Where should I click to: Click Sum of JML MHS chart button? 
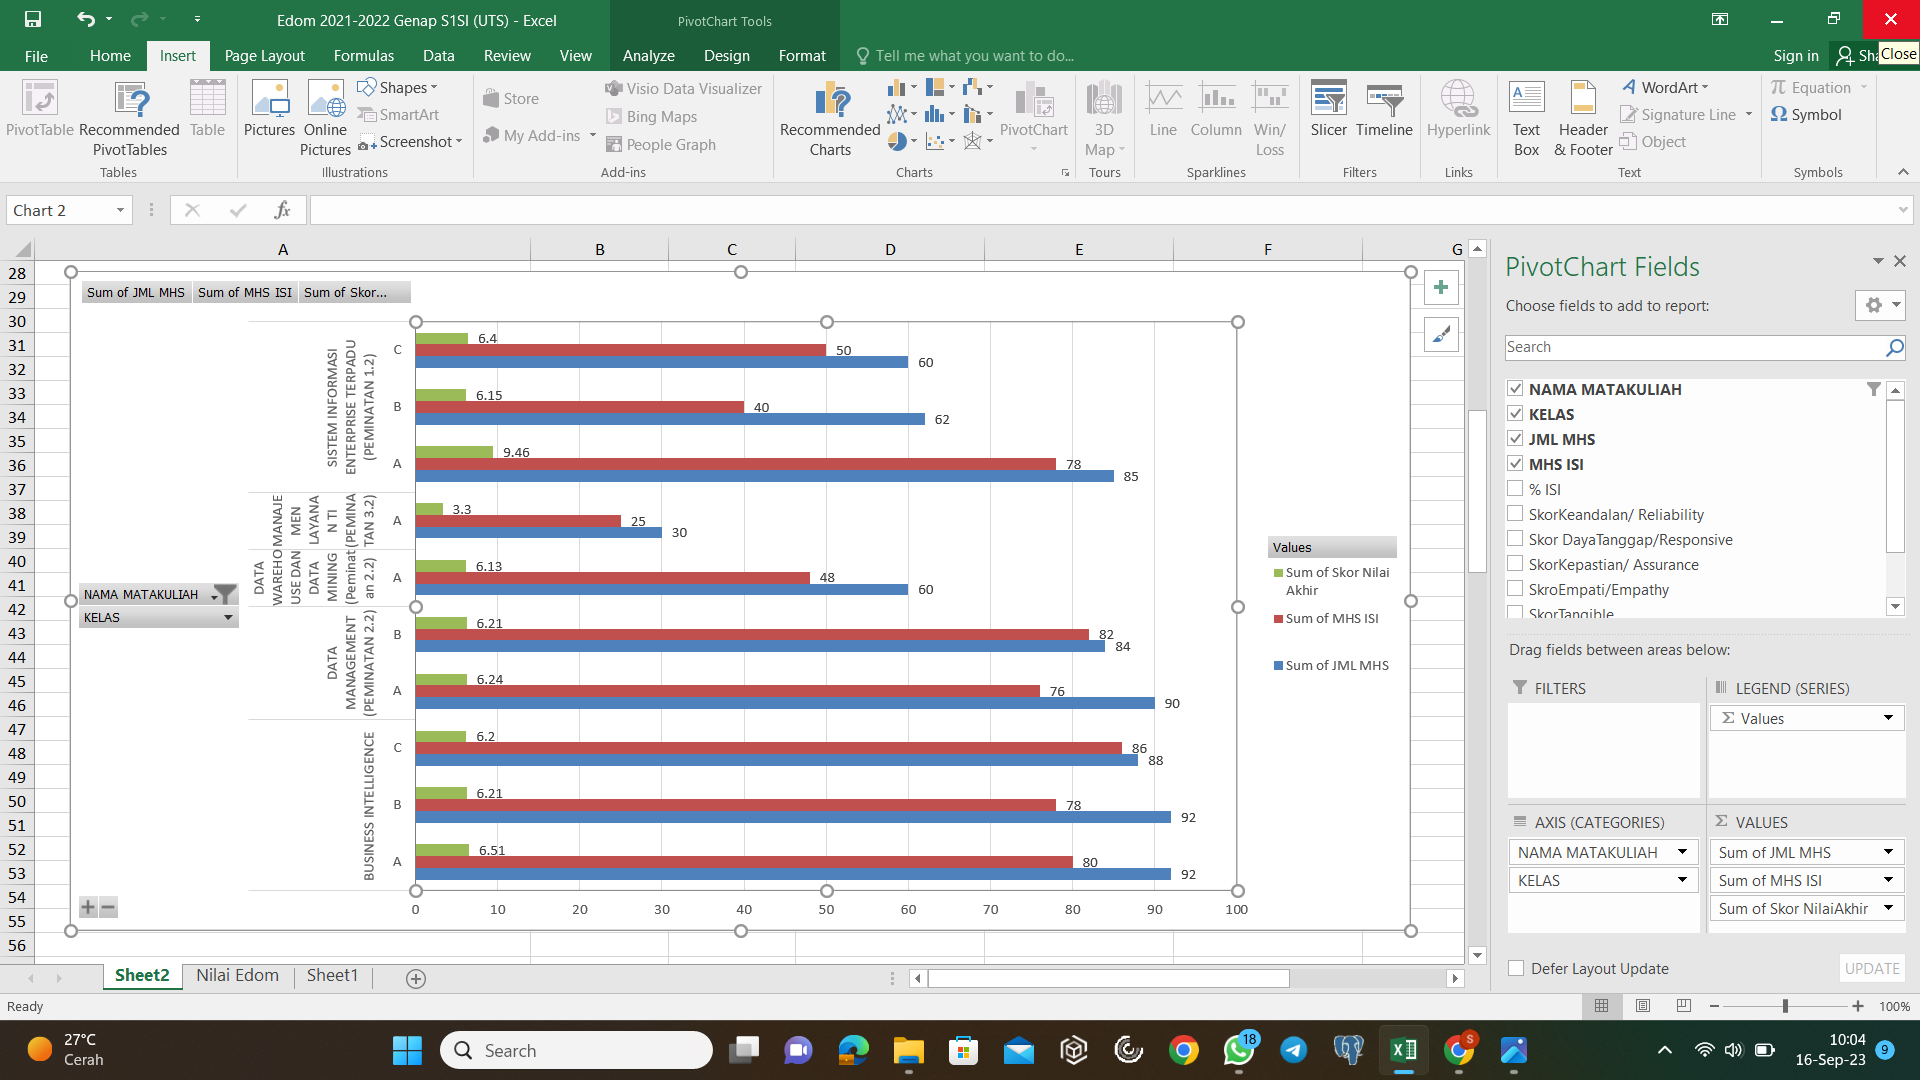[136, 293]
